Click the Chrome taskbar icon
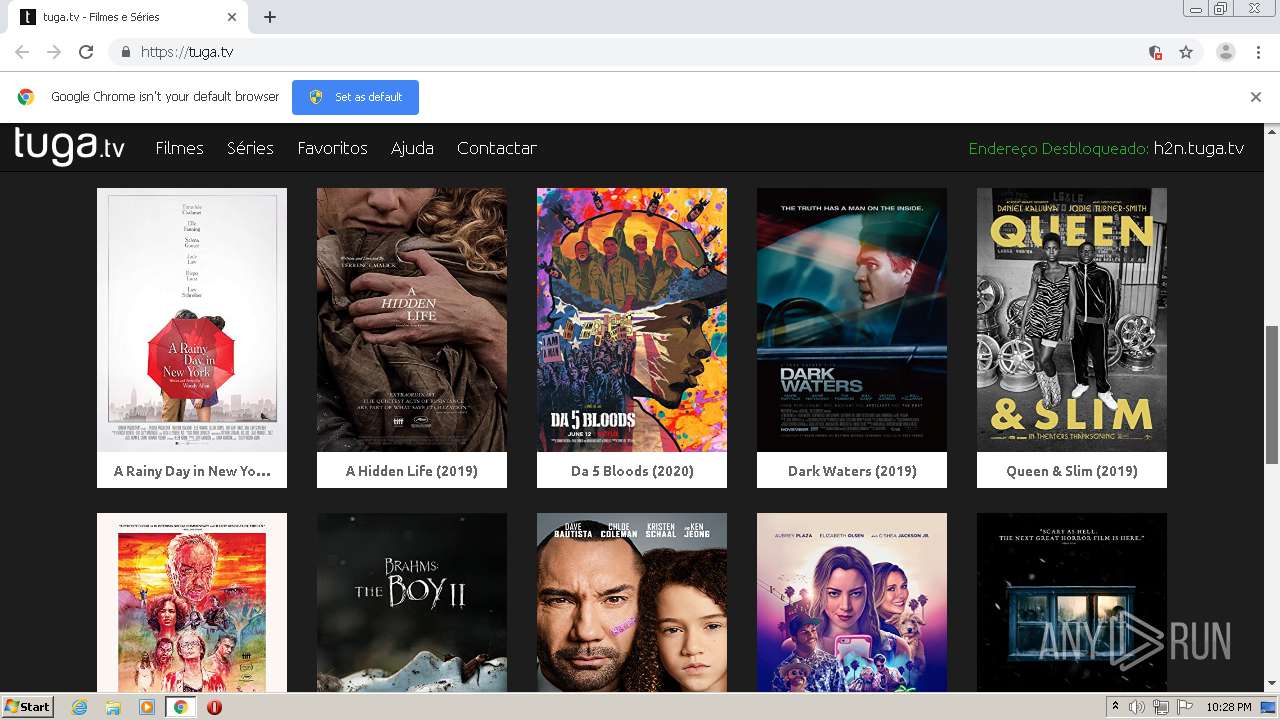This screenshot has width=1280, height=720. 180,707
